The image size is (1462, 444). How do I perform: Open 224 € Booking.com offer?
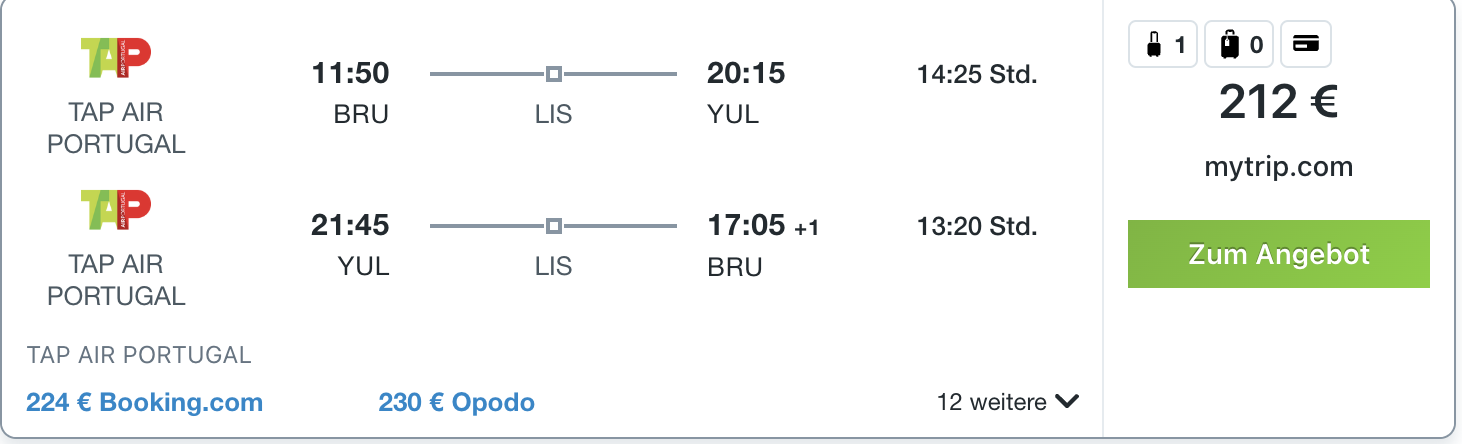click(x=145, y=403)
